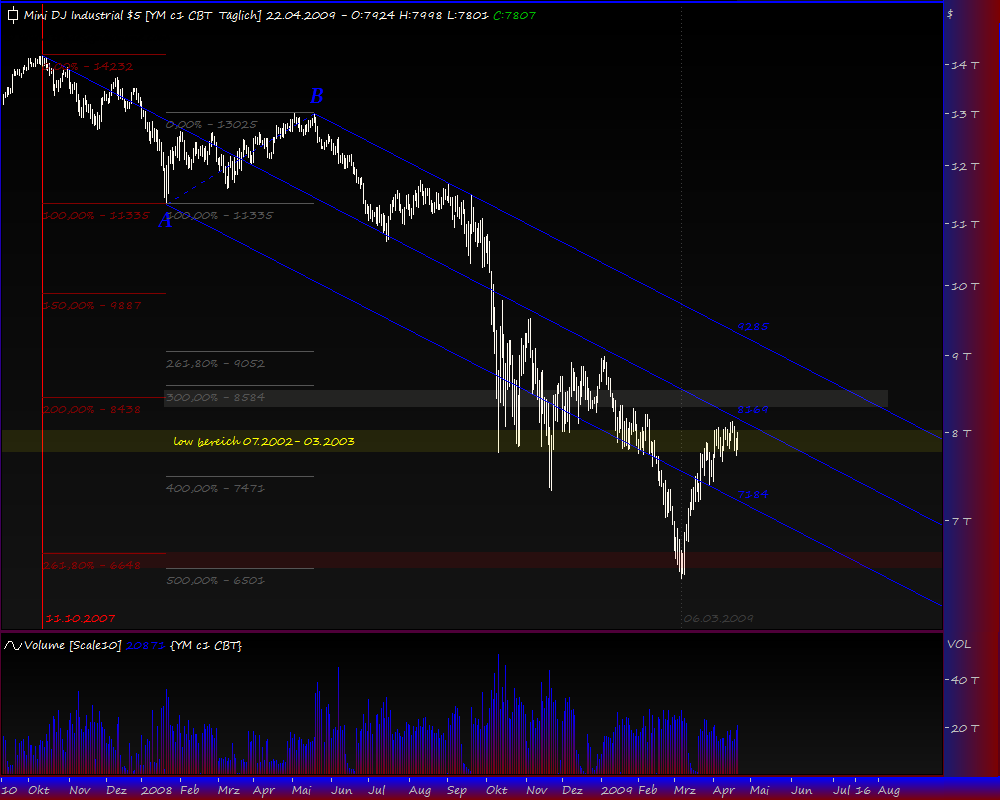Screen dimensions: 1000x800
Task: Click the gray label "300,00% - 8584"
Action: (x=216, y=397)
